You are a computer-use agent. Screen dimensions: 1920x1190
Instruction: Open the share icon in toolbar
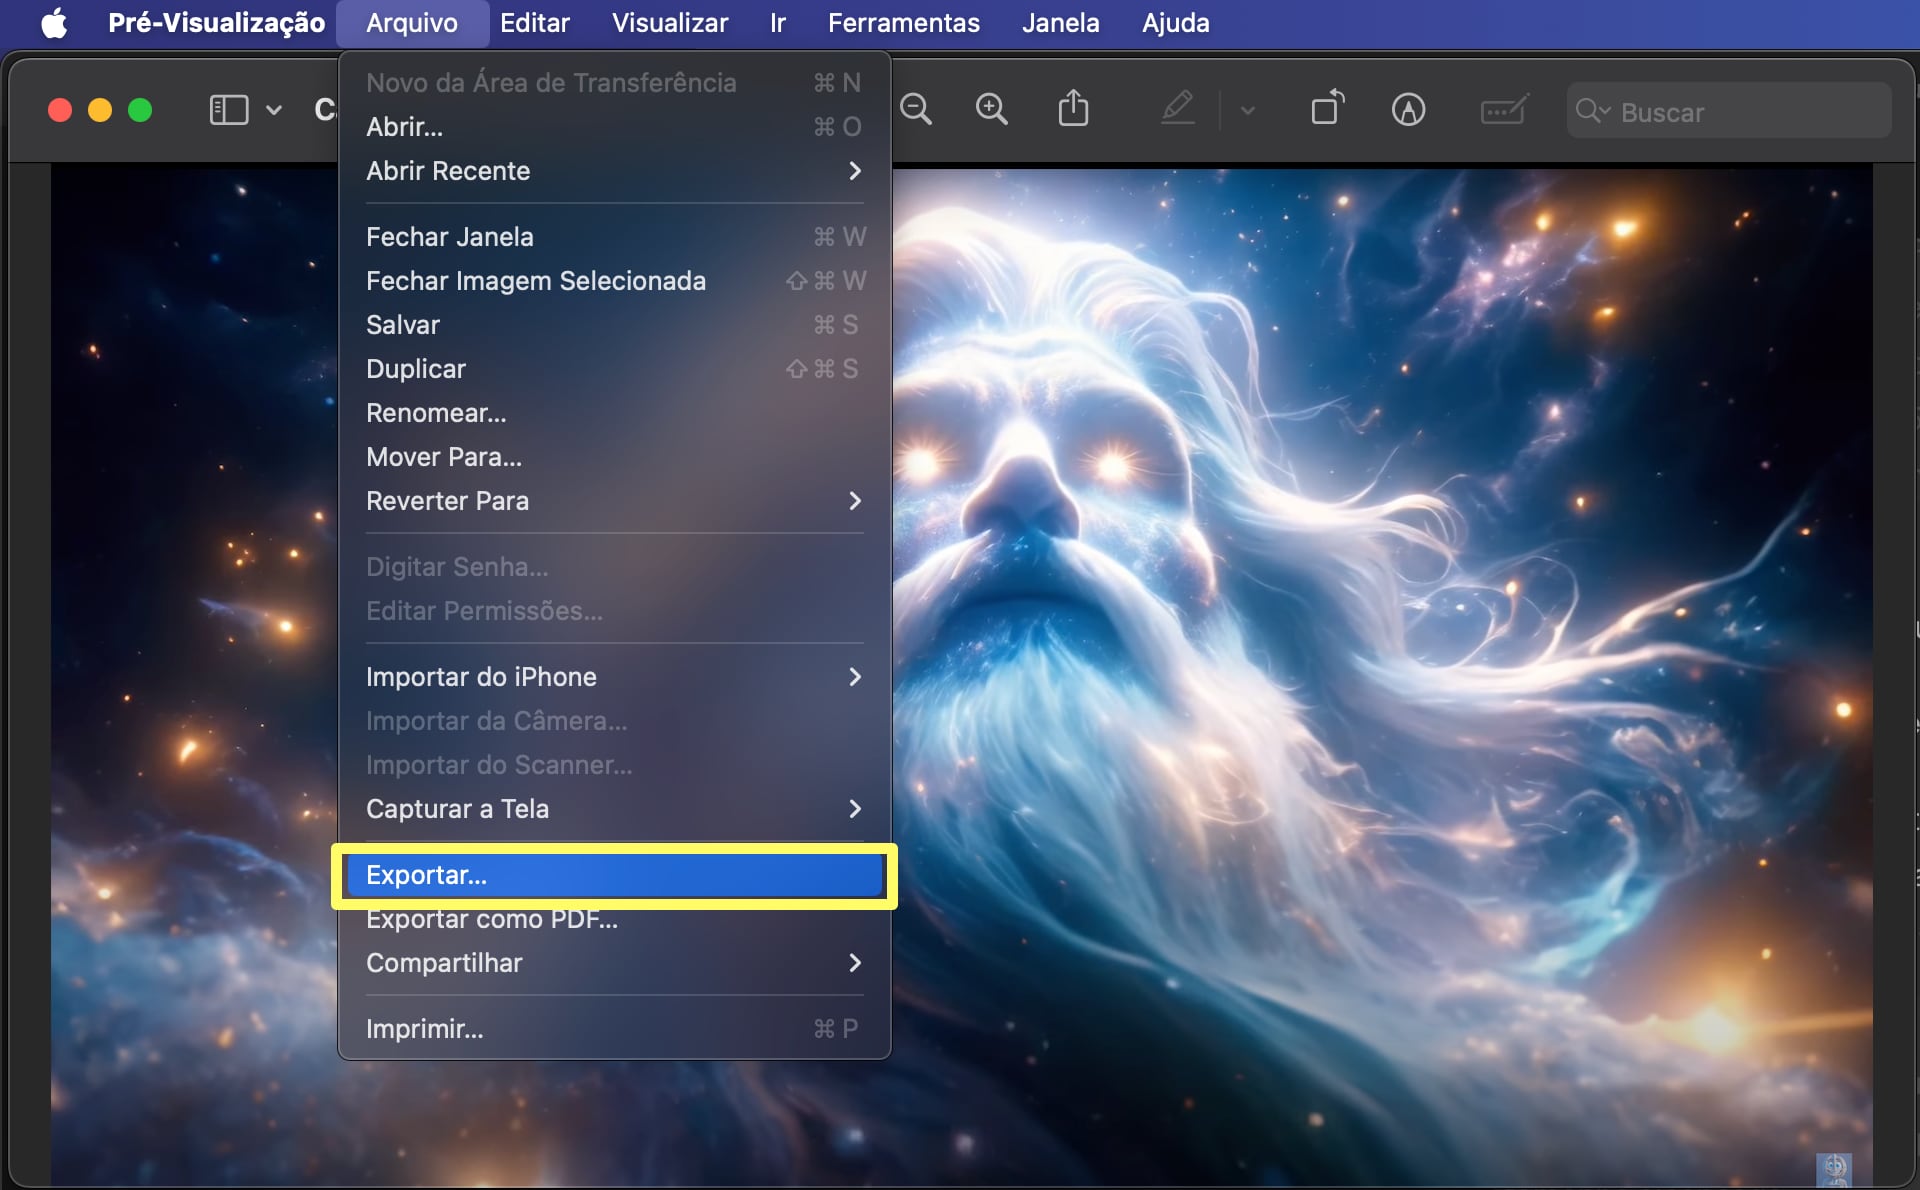coord(1073,108)
